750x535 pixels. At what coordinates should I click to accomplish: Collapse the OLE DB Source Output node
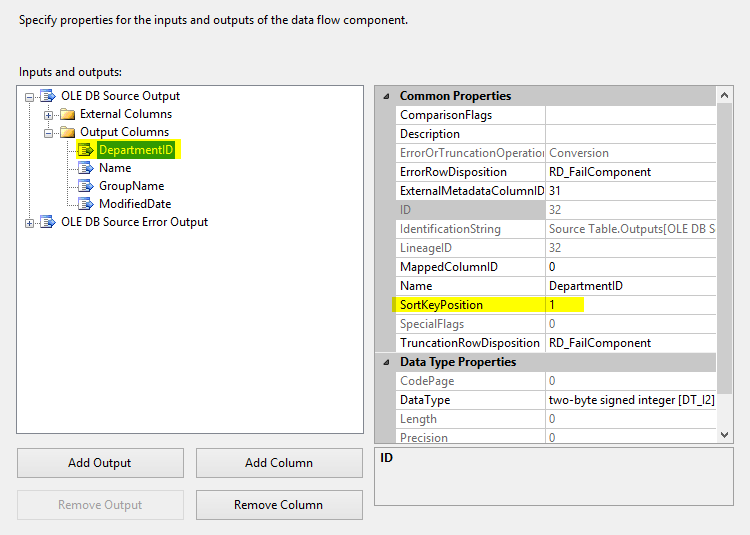pos(30,97)
